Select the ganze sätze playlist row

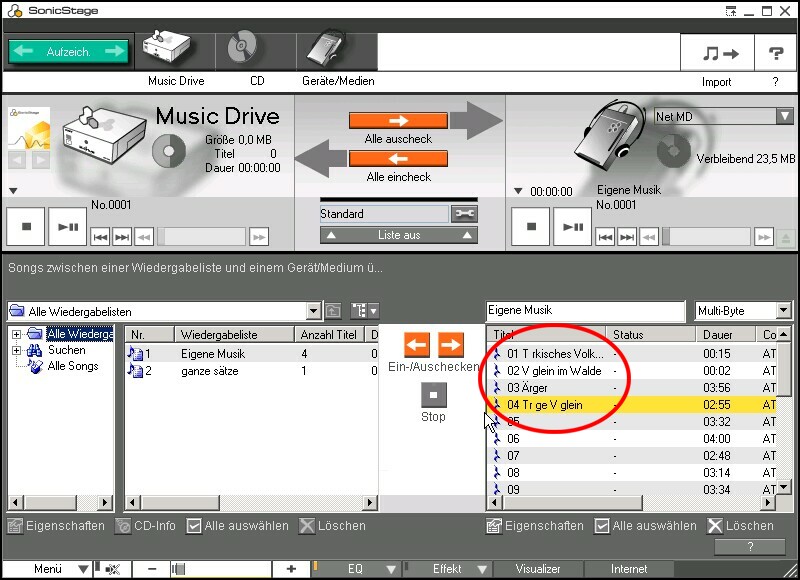(252, 371)
